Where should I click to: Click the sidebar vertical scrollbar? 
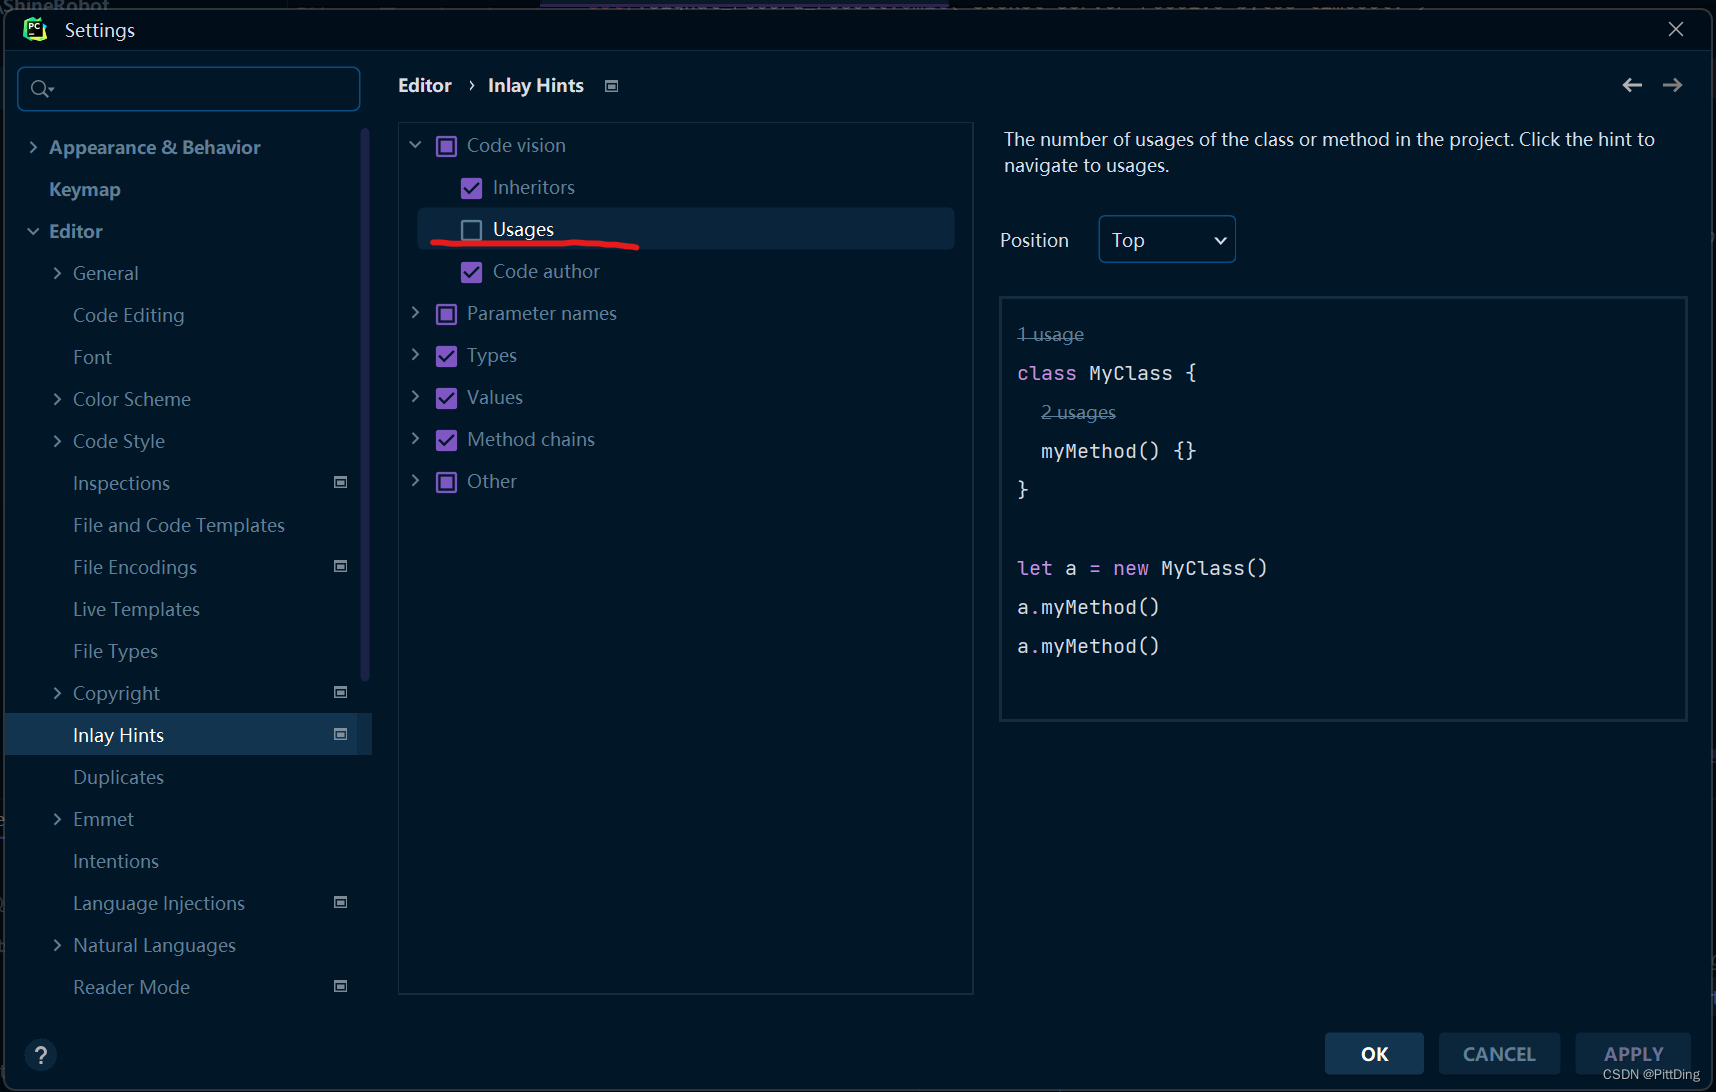coord(365,404)
